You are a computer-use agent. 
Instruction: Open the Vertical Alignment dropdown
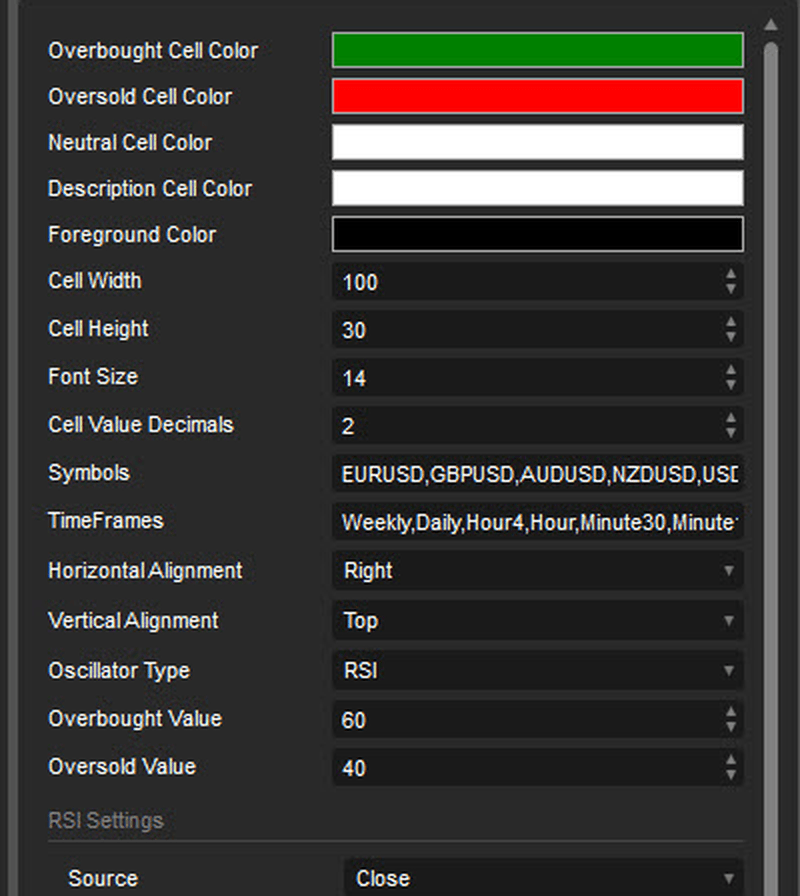537,620
